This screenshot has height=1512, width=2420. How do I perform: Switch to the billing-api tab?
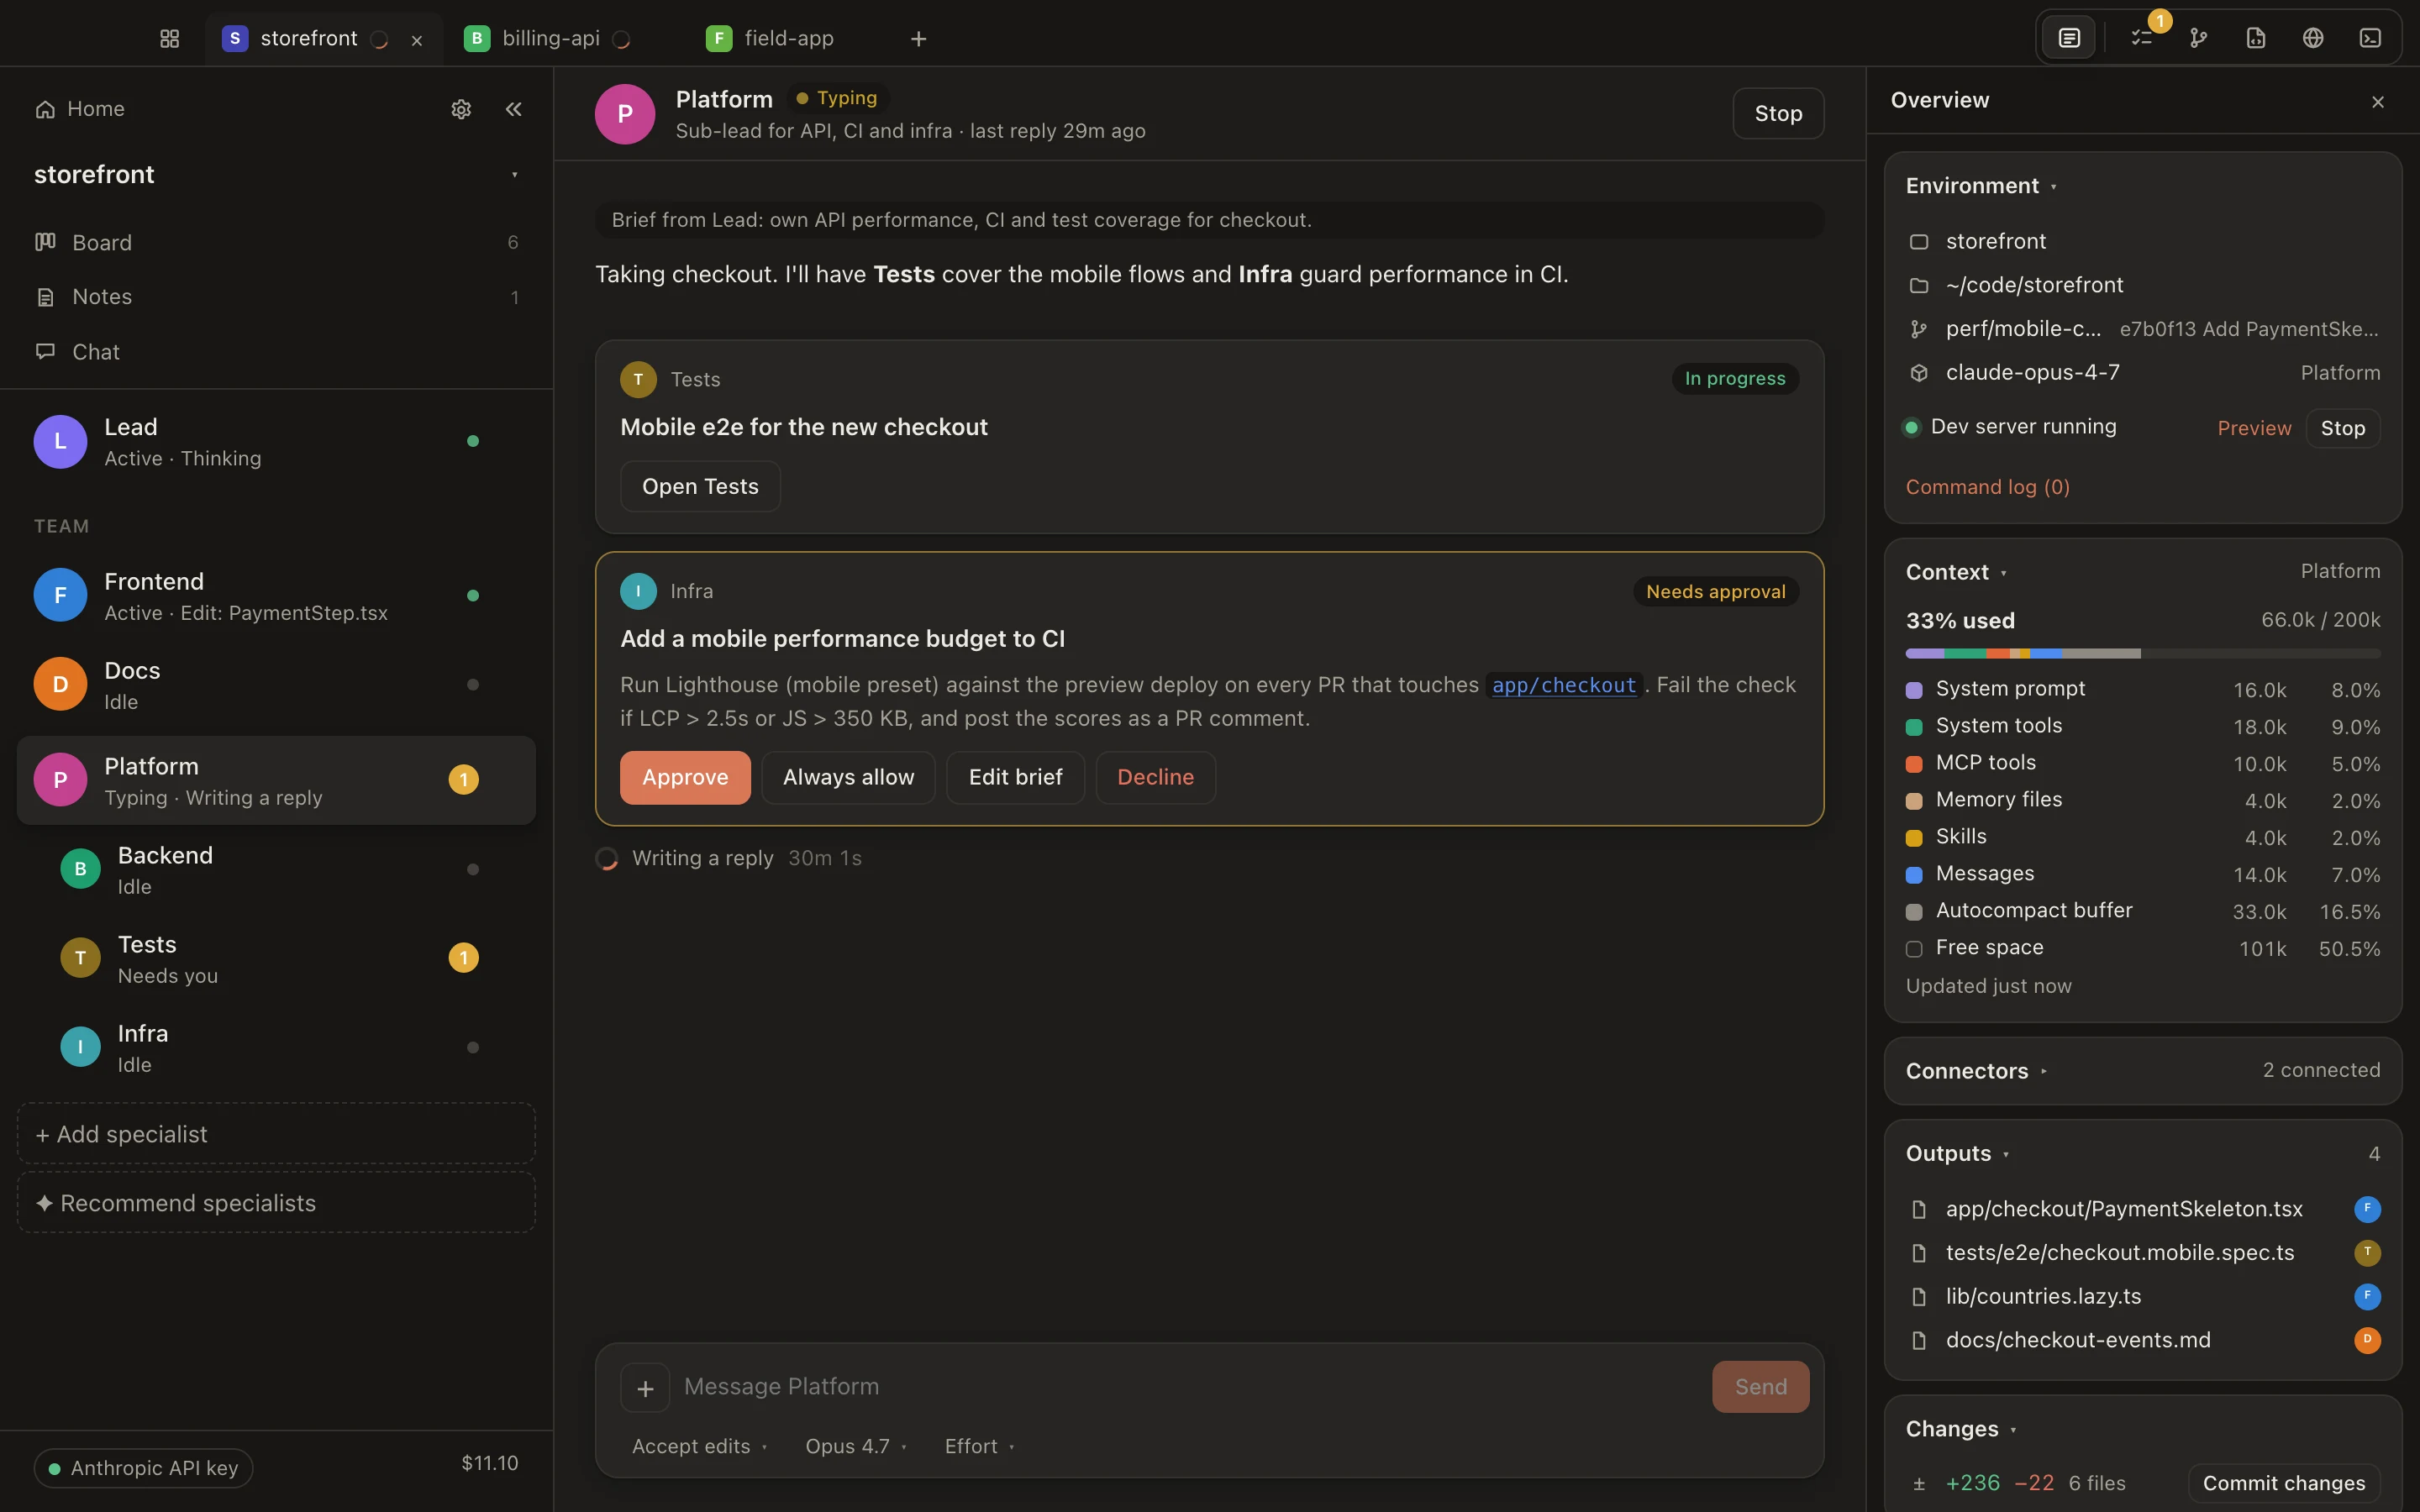coord(548,39)
